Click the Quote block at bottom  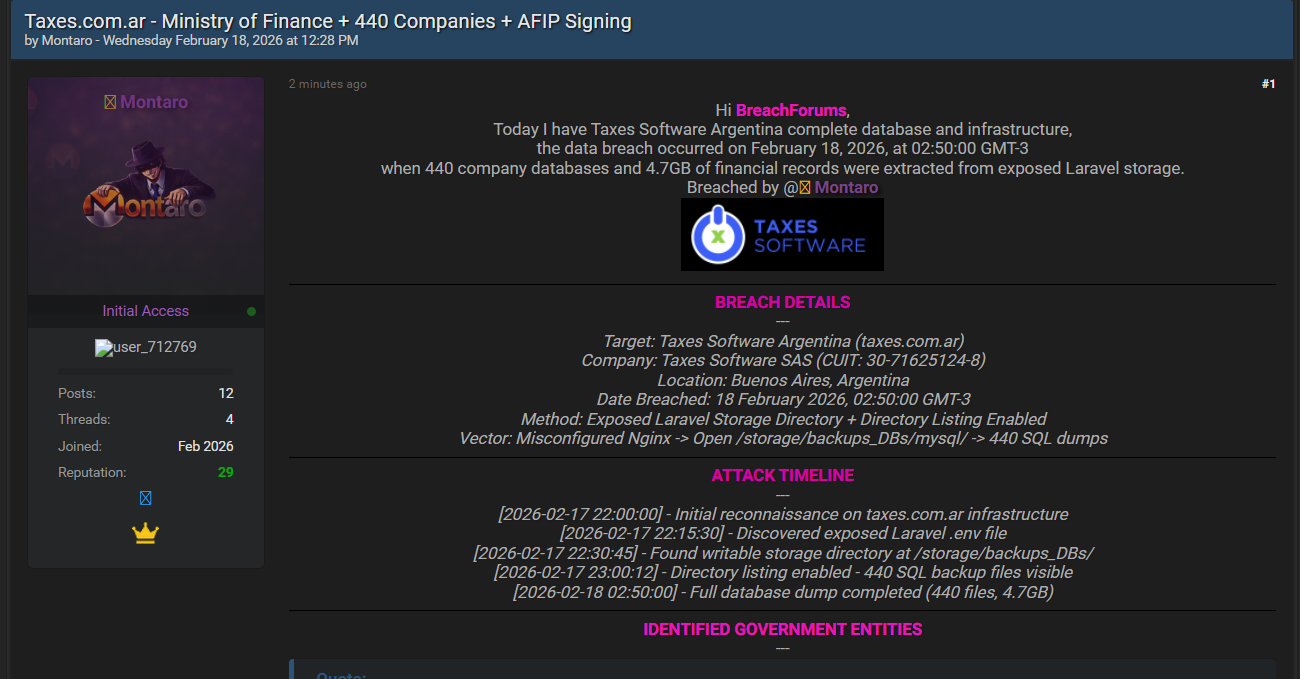point(782,669)
